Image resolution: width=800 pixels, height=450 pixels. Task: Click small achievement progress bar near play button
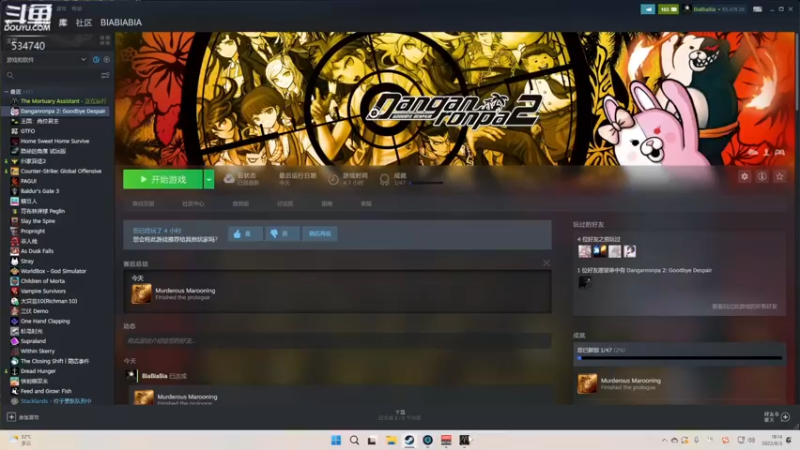coord(426,183)
